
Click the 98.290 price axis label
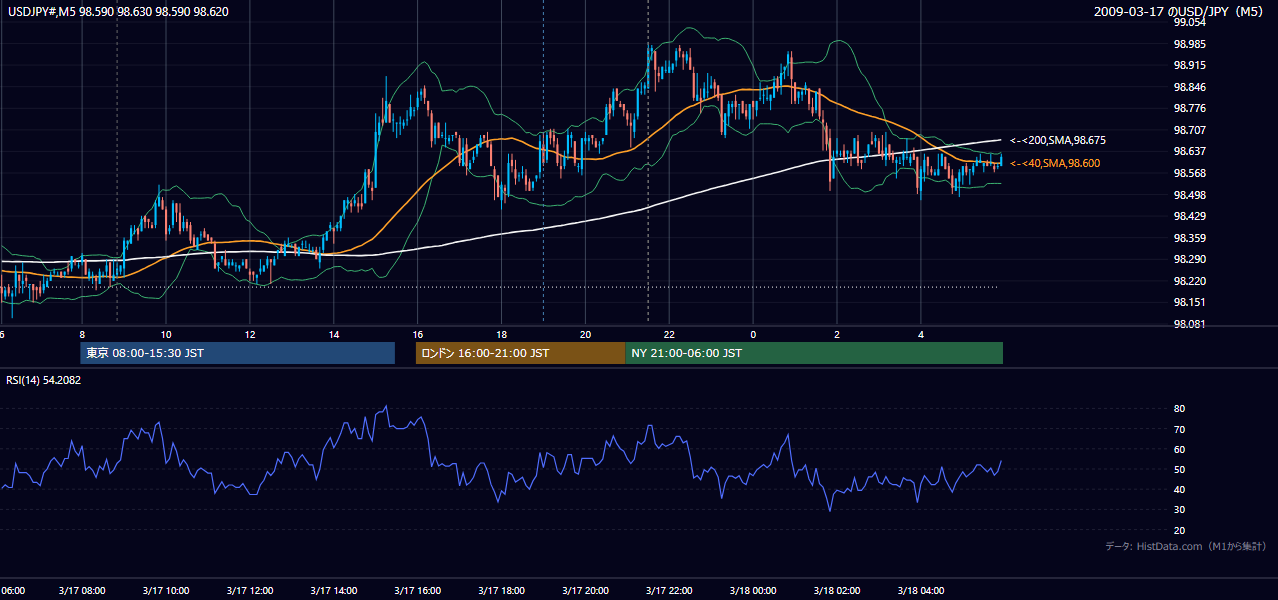click(1188, 259)
